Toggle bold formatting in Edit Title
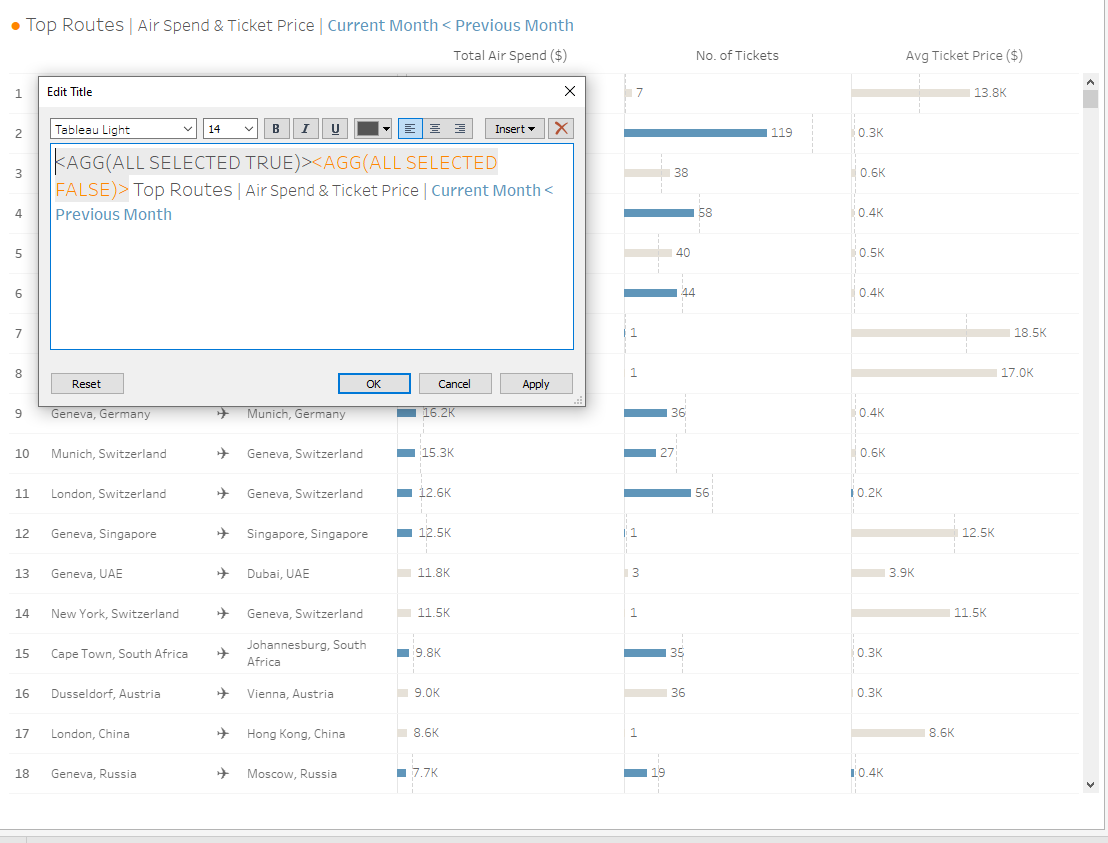 coord(276,129)
